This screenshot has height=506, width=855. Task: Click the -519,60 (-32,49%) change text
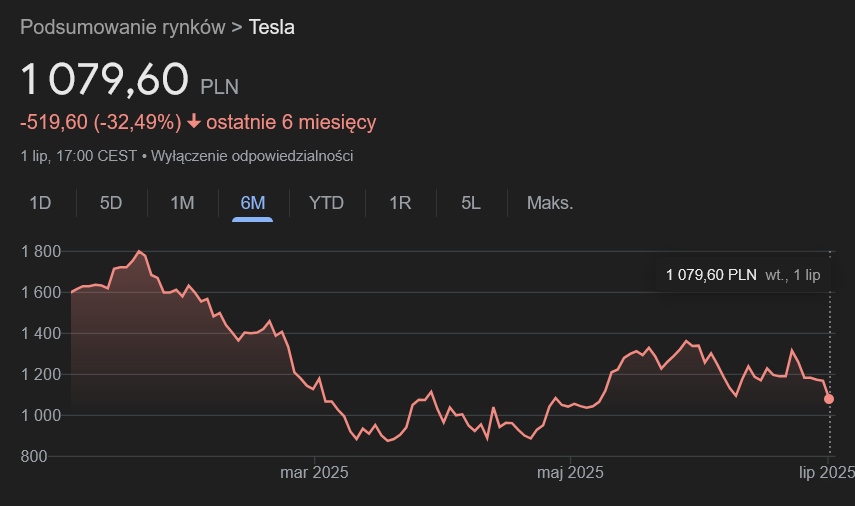pos(100,122)
